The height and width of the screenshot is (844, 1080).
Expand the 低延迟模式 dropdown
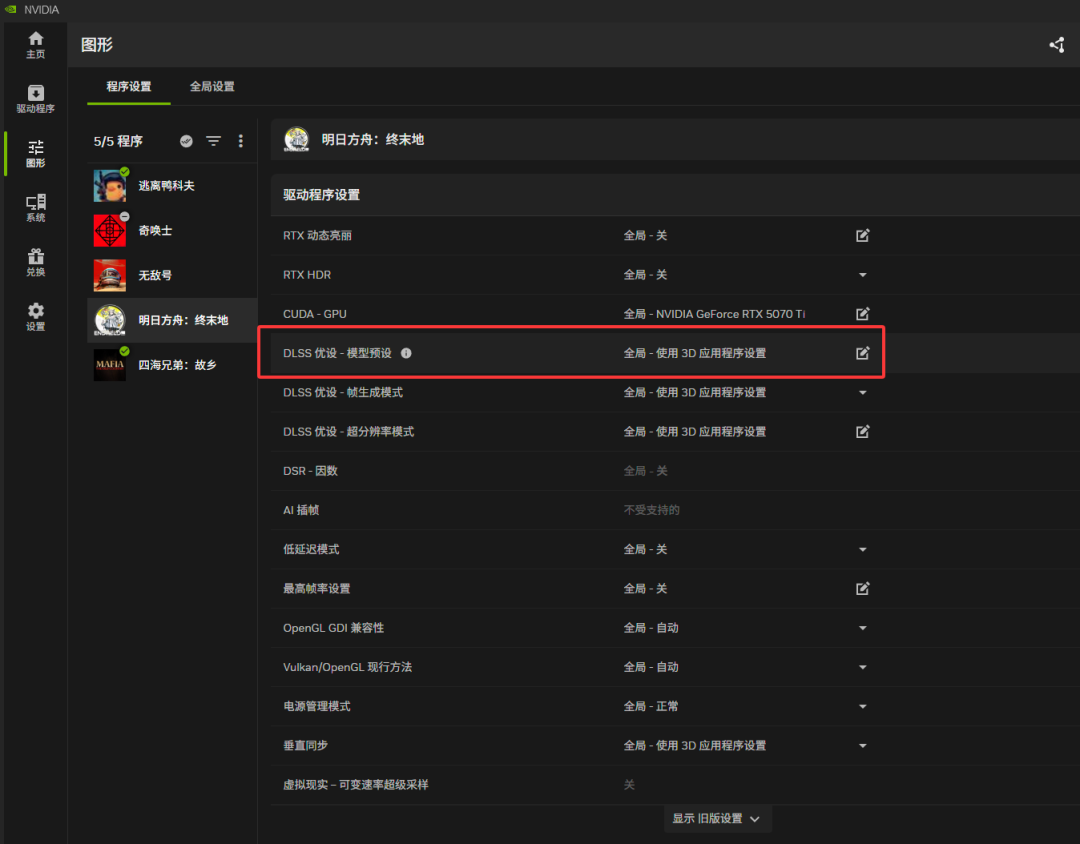coord(862,550)
